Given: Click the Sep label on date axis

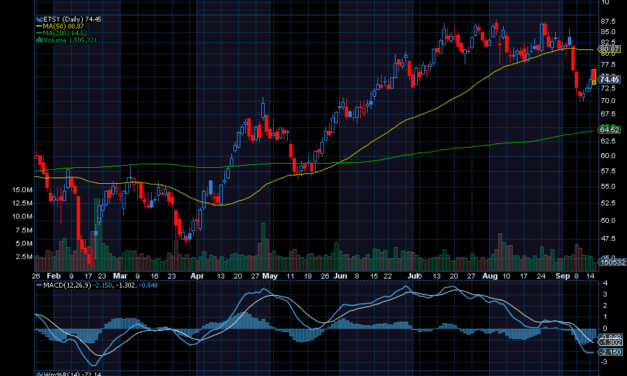Looking at the screenshot, I should (563, 276).
